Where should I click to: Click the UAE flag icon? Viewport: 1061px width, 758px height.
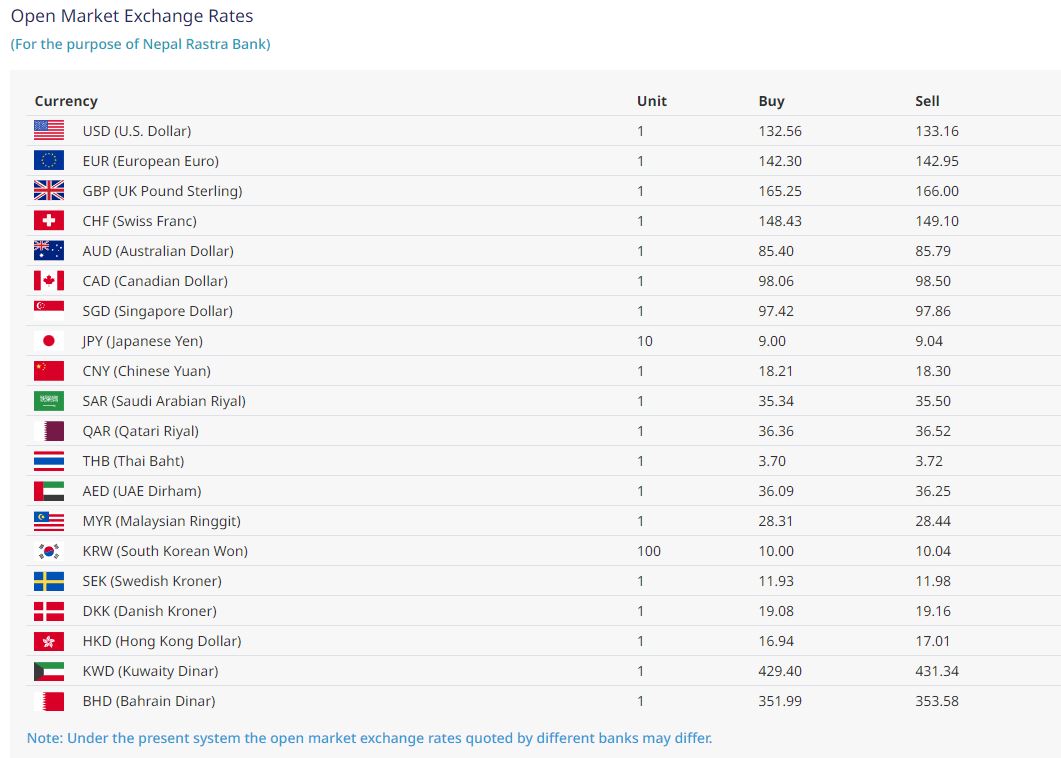tap(49, 491)
